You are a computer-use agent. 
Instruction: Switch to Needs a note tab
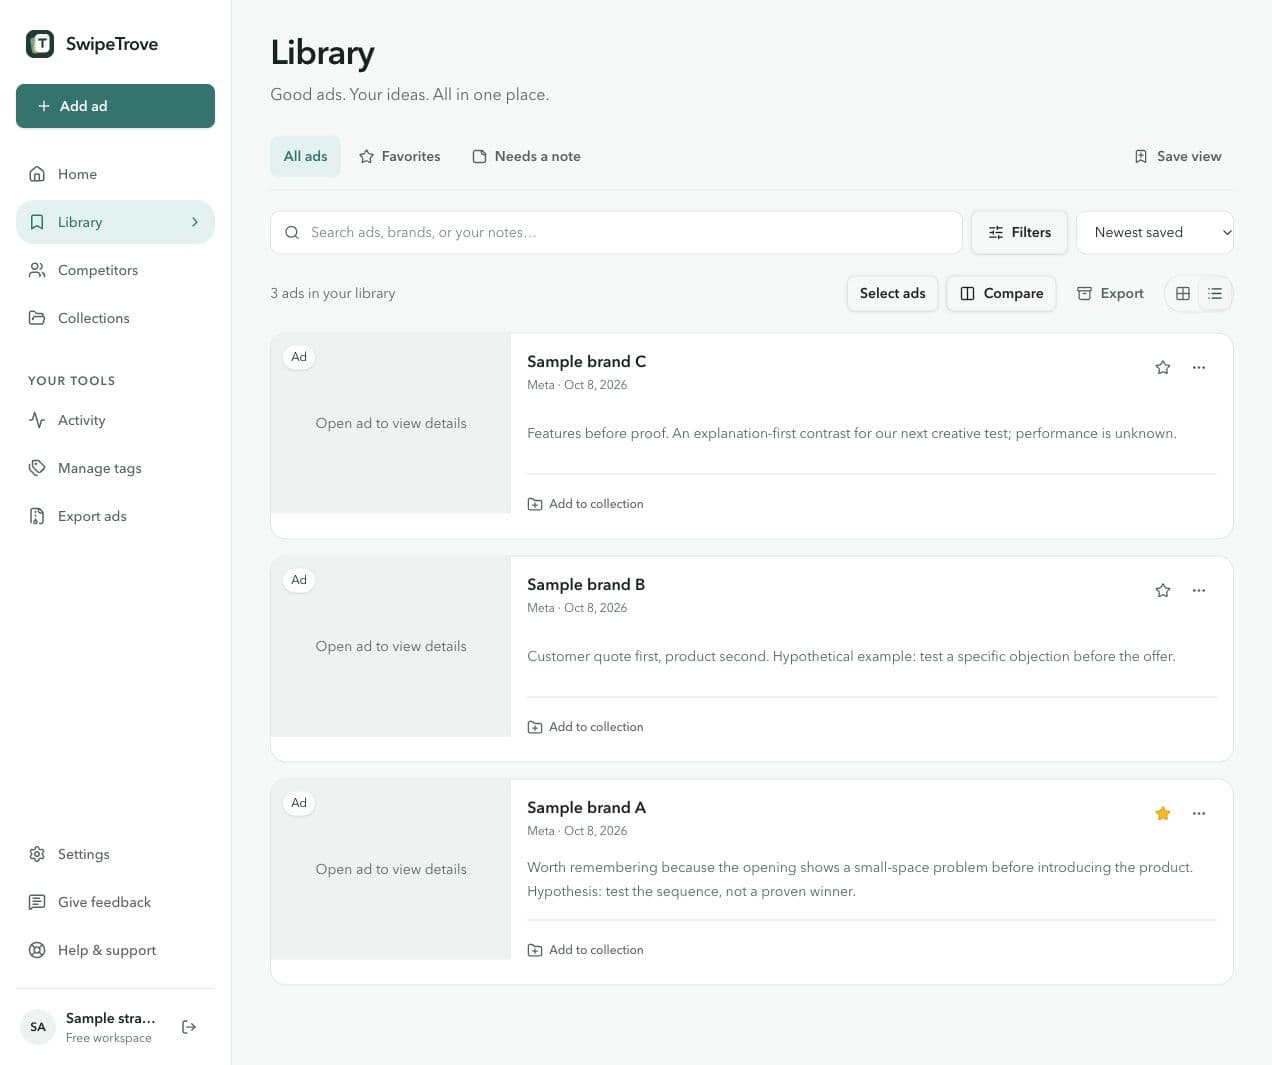[x=526, y=156]
